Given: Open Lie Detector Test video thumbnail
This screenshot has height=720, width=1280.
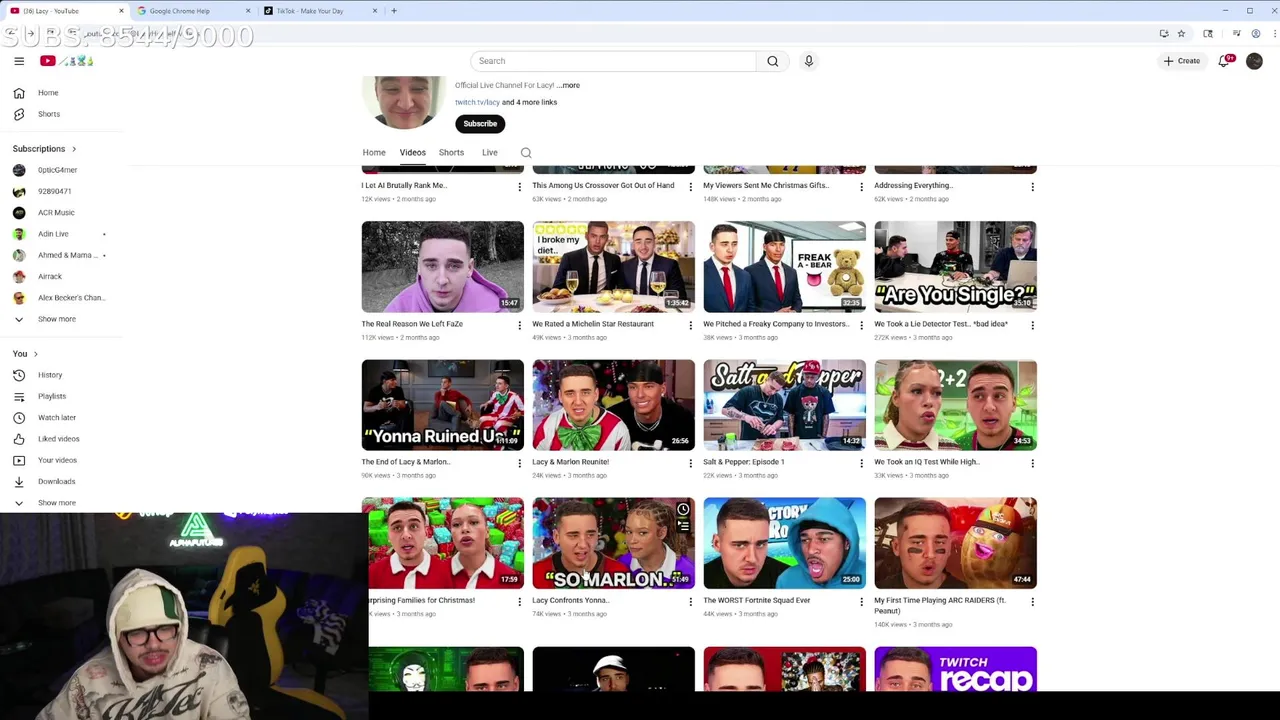Looking at the screenshot, I should coord(955,267).
